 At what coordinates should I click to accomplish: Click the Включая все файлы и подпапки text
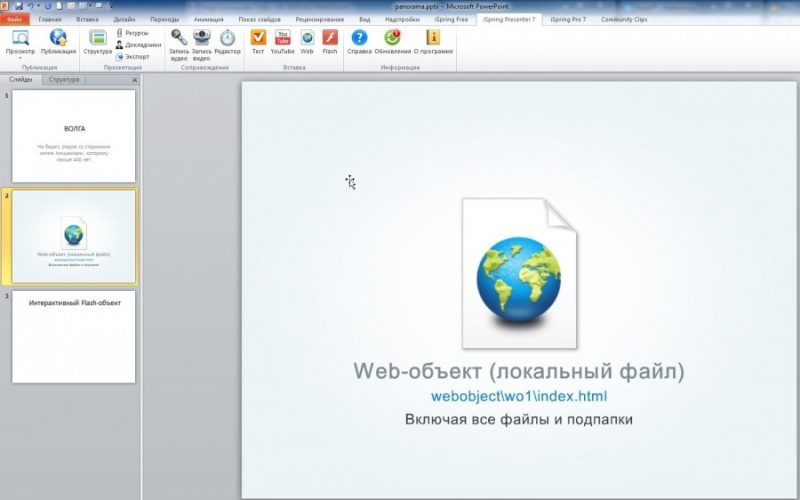tap(519, 419)
